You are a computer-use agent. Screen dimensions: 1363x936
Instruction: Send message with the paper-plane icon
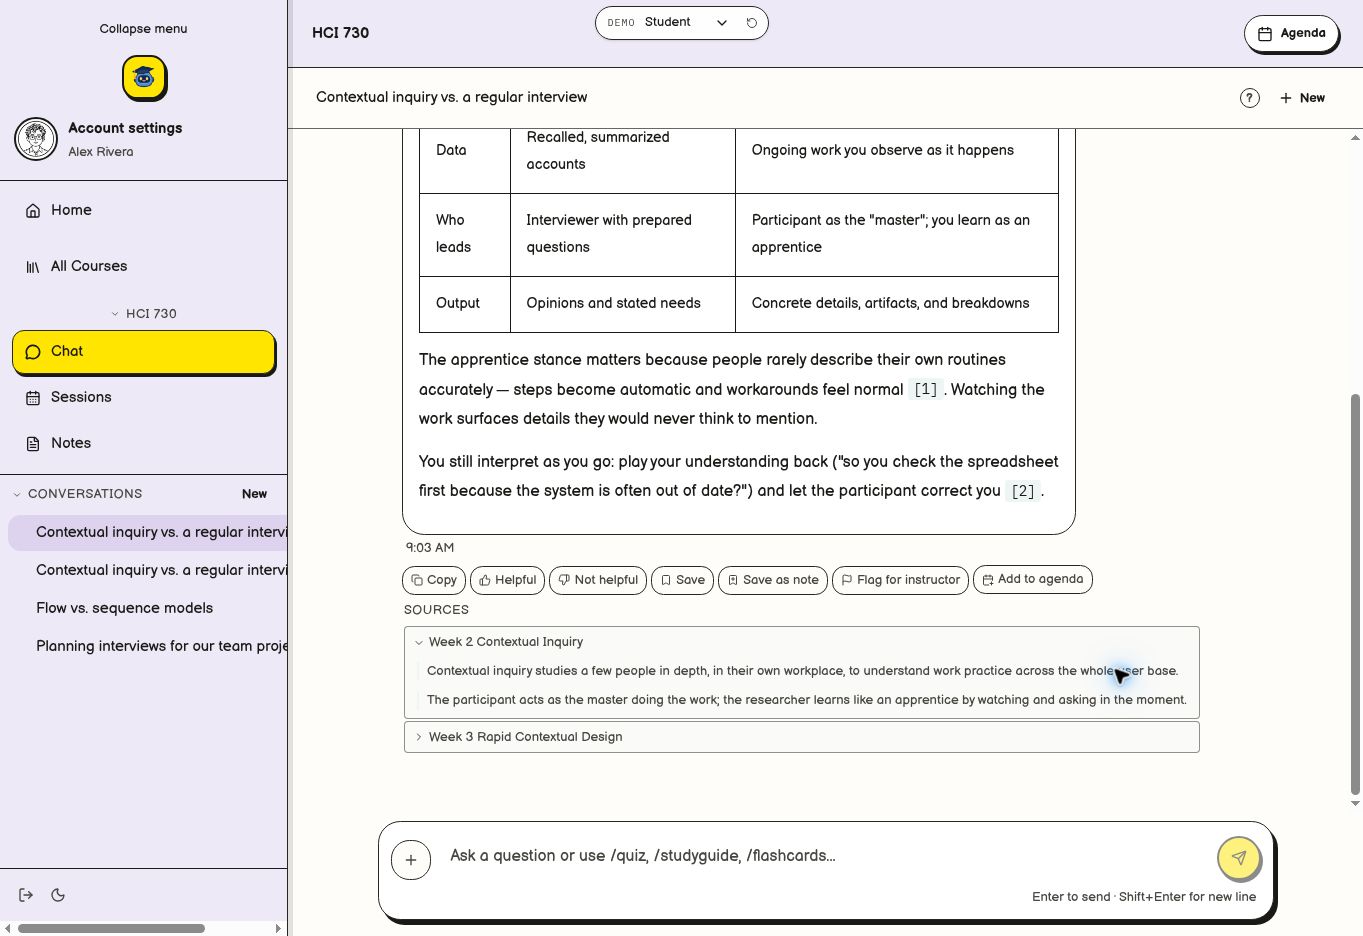click(x=1239, y=857)
